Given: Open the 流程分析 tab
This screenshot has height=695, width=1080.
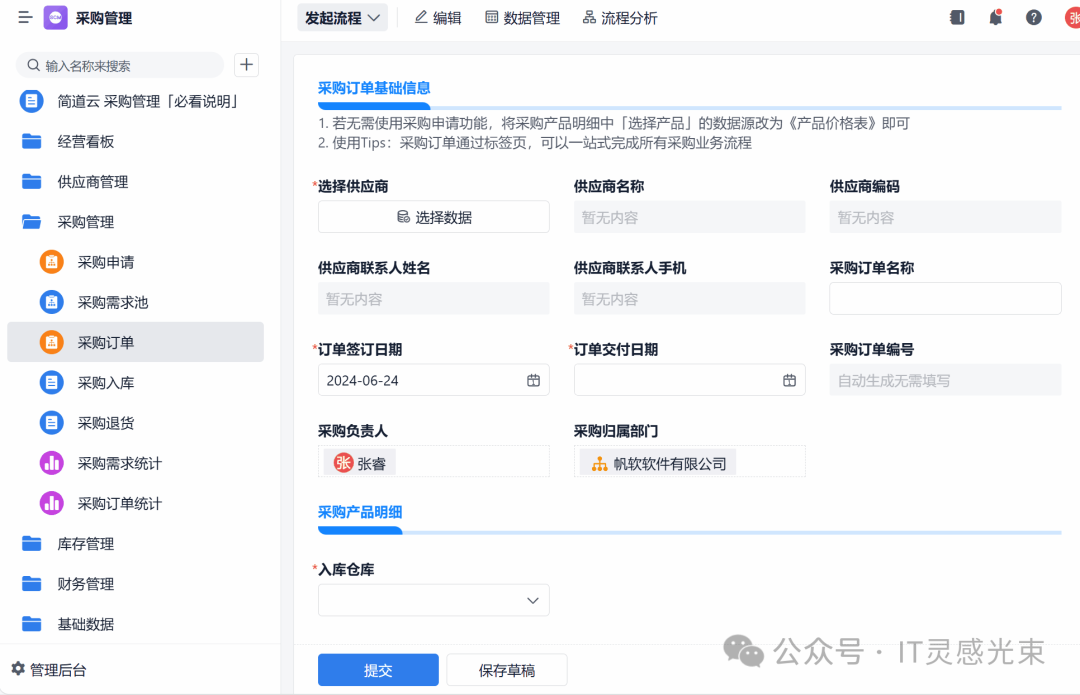Looking at the screenshot, I should pyautogui.click(x=620, y=18).
